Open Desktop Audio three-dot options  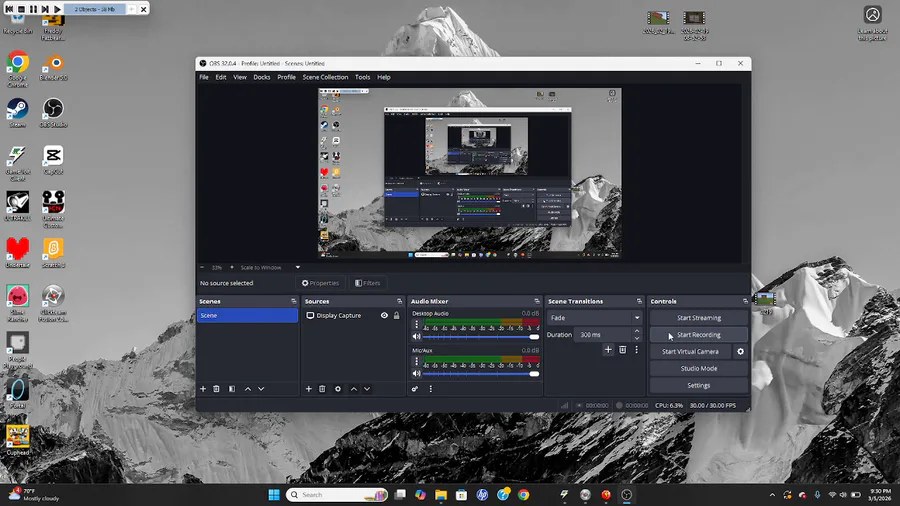417,325
